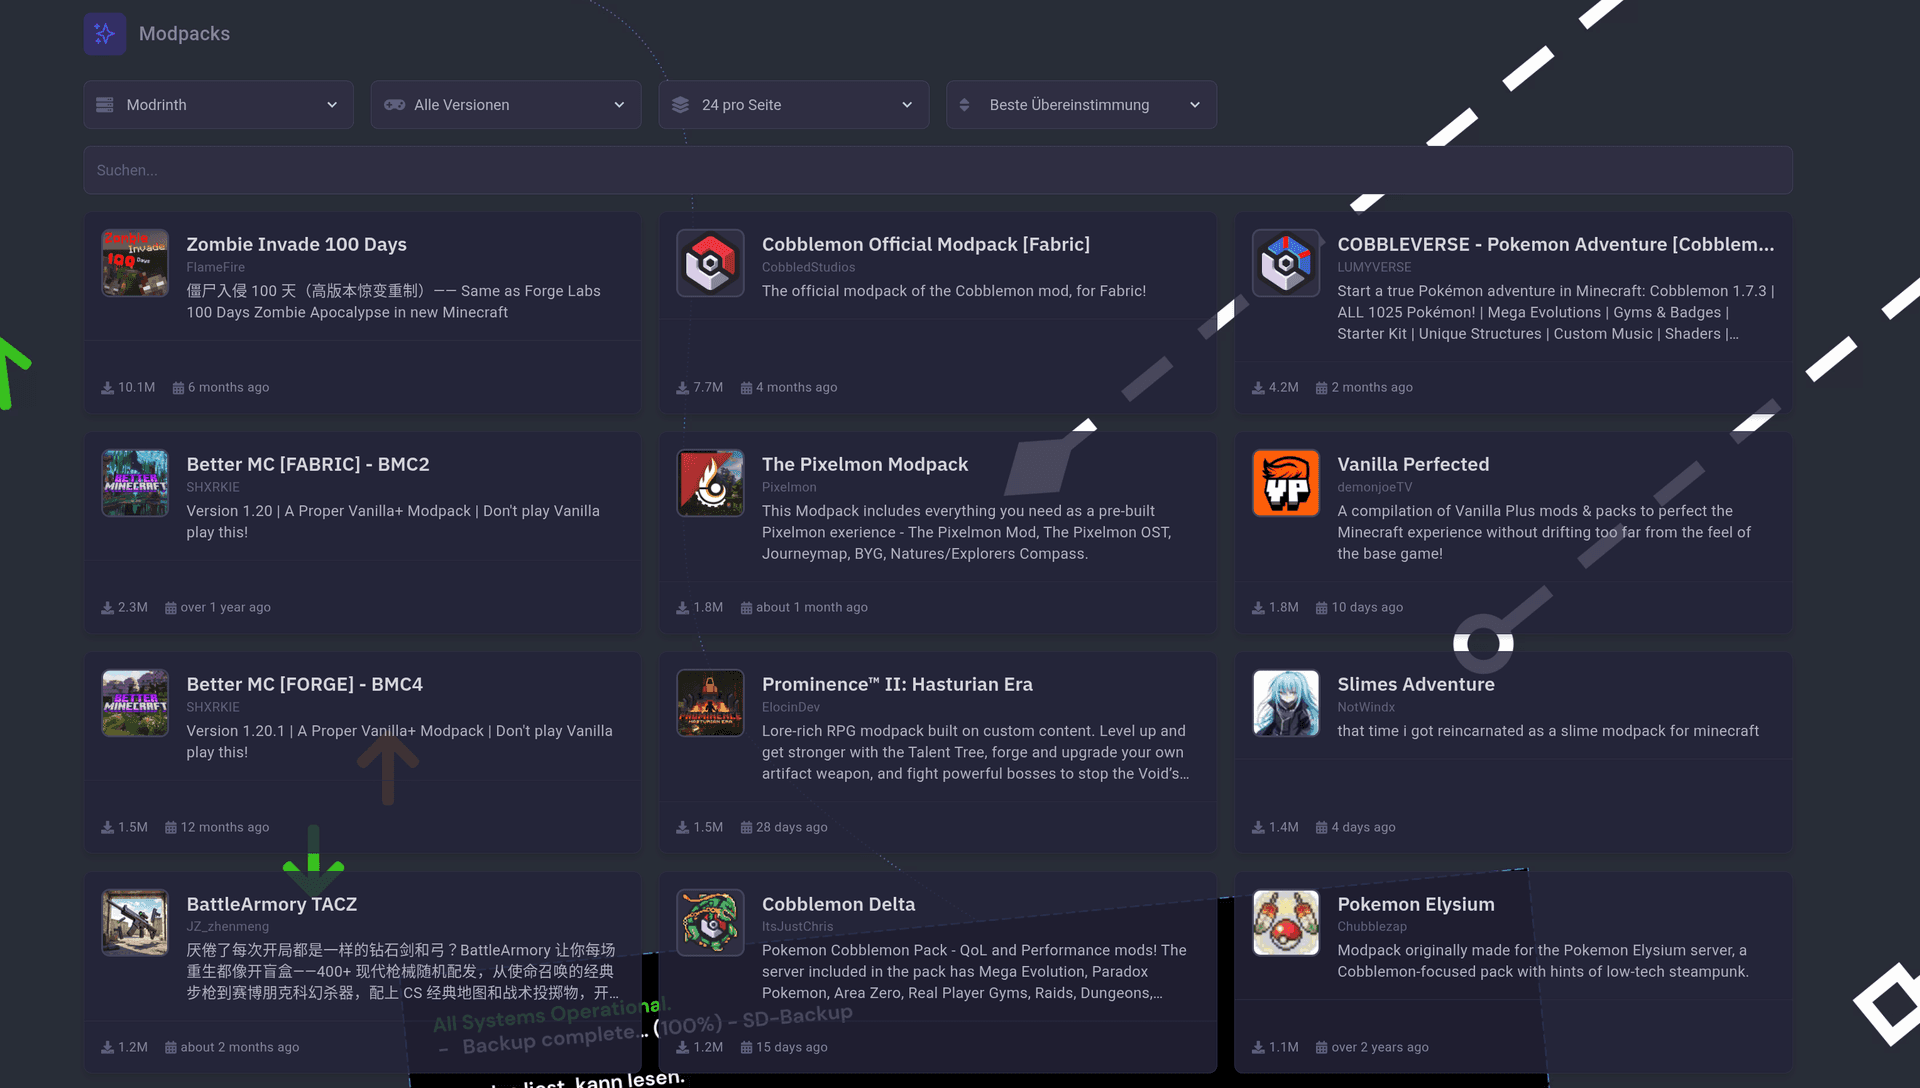Click author name LUMYVERSE

point(1374,267)
